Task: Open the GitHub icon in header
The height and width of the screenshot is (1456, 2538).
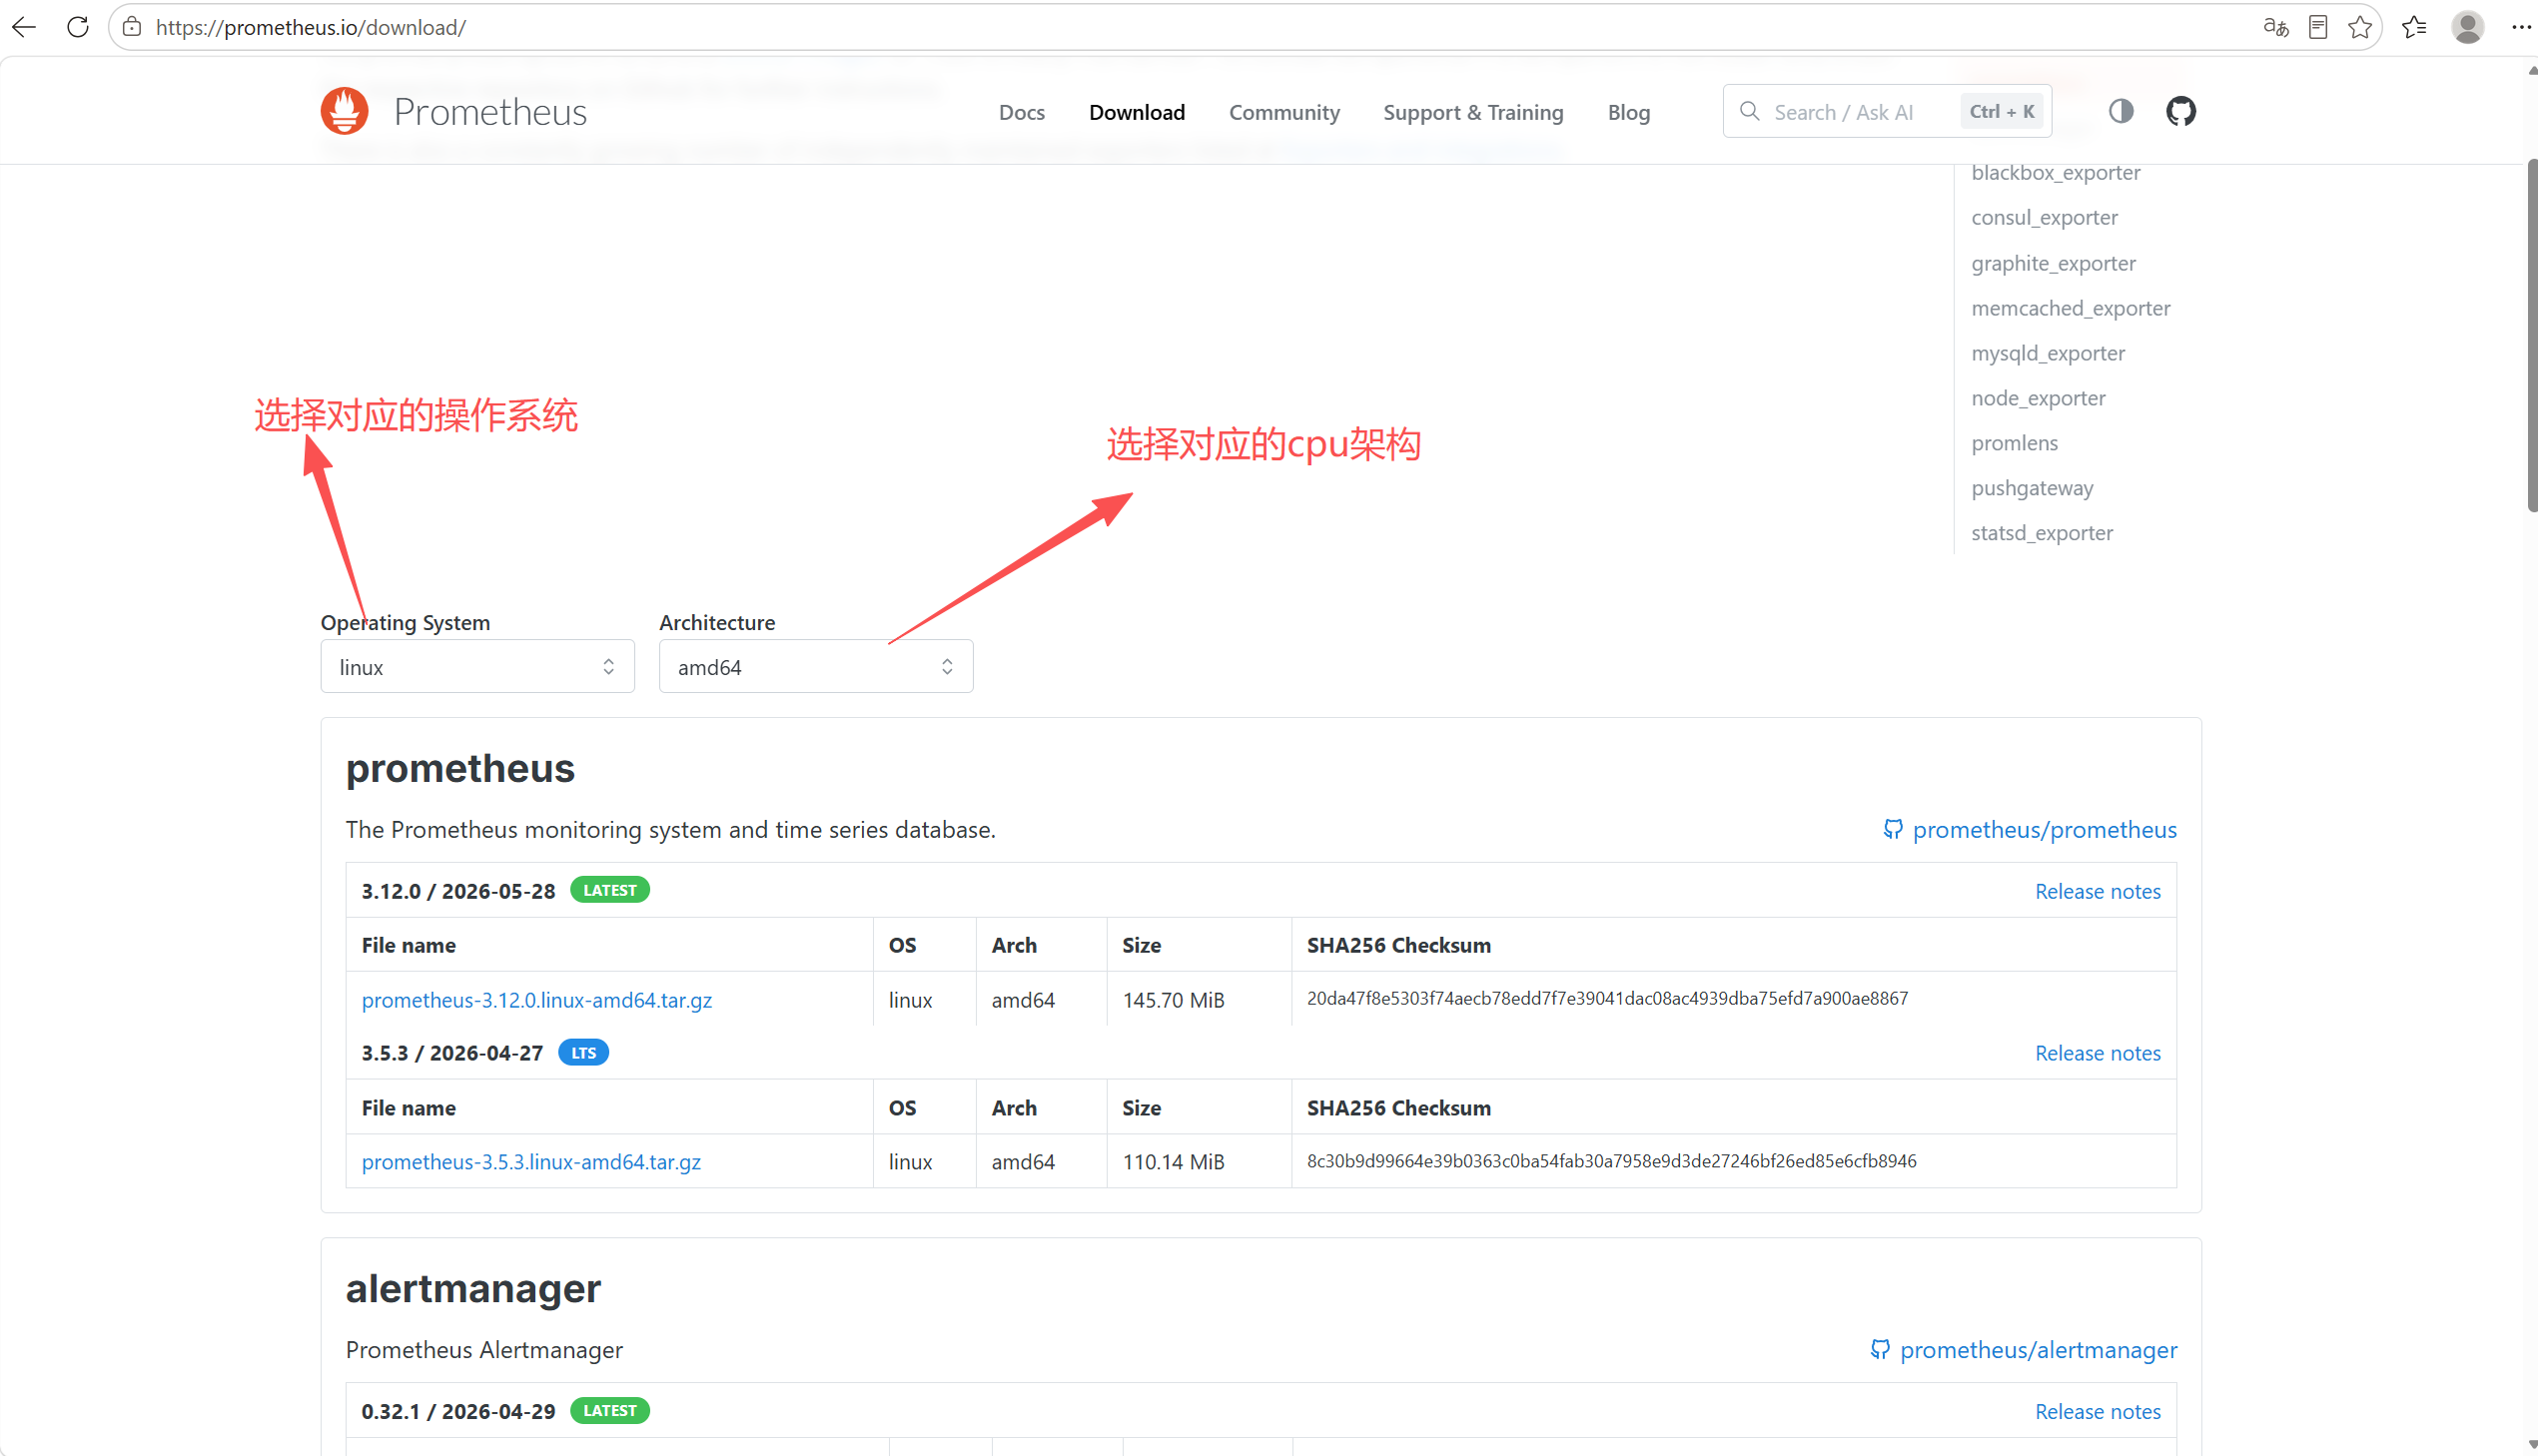Action: 2181,111
